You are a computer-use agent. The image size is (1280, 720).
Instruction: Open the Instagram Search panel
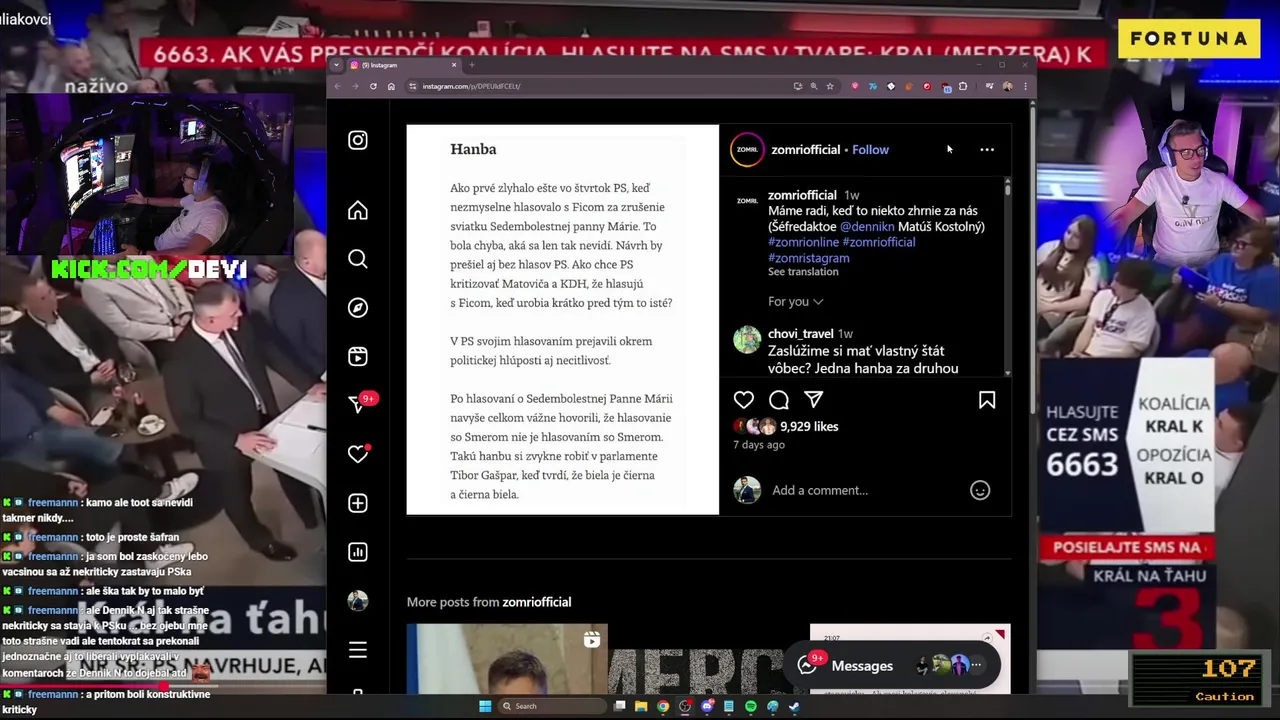click(358, 259)
